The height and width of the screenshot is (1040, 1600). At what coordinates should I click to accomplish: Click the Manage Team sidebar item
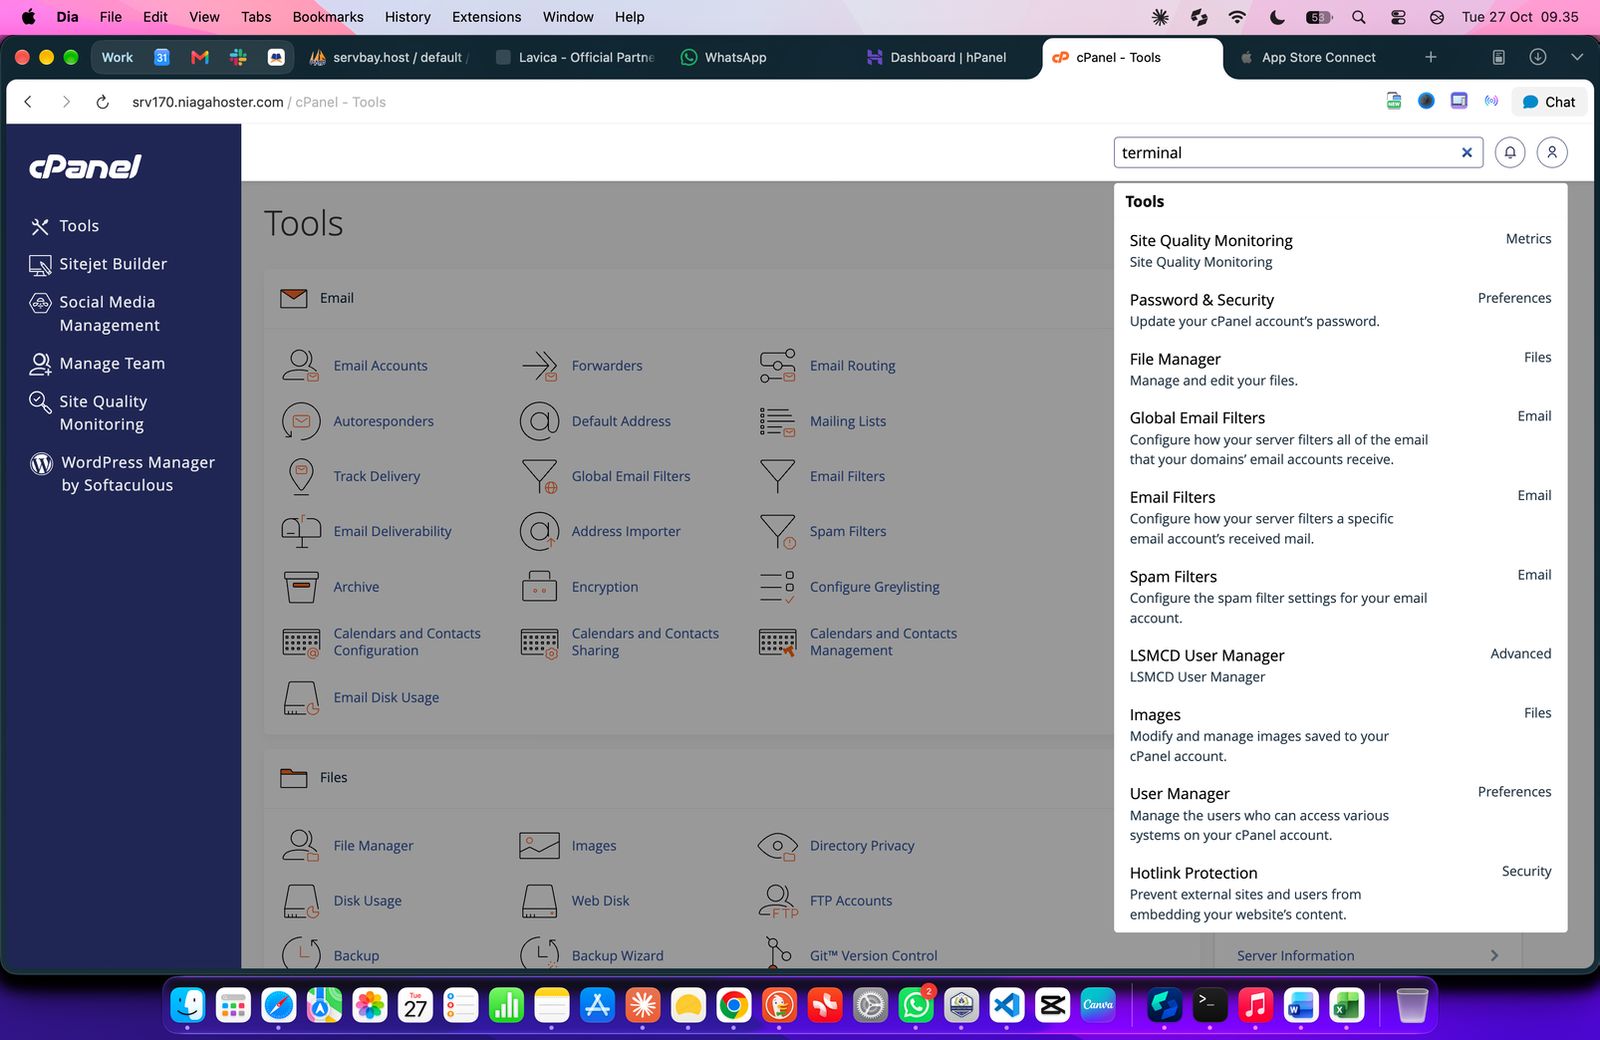tap(98, 364)
